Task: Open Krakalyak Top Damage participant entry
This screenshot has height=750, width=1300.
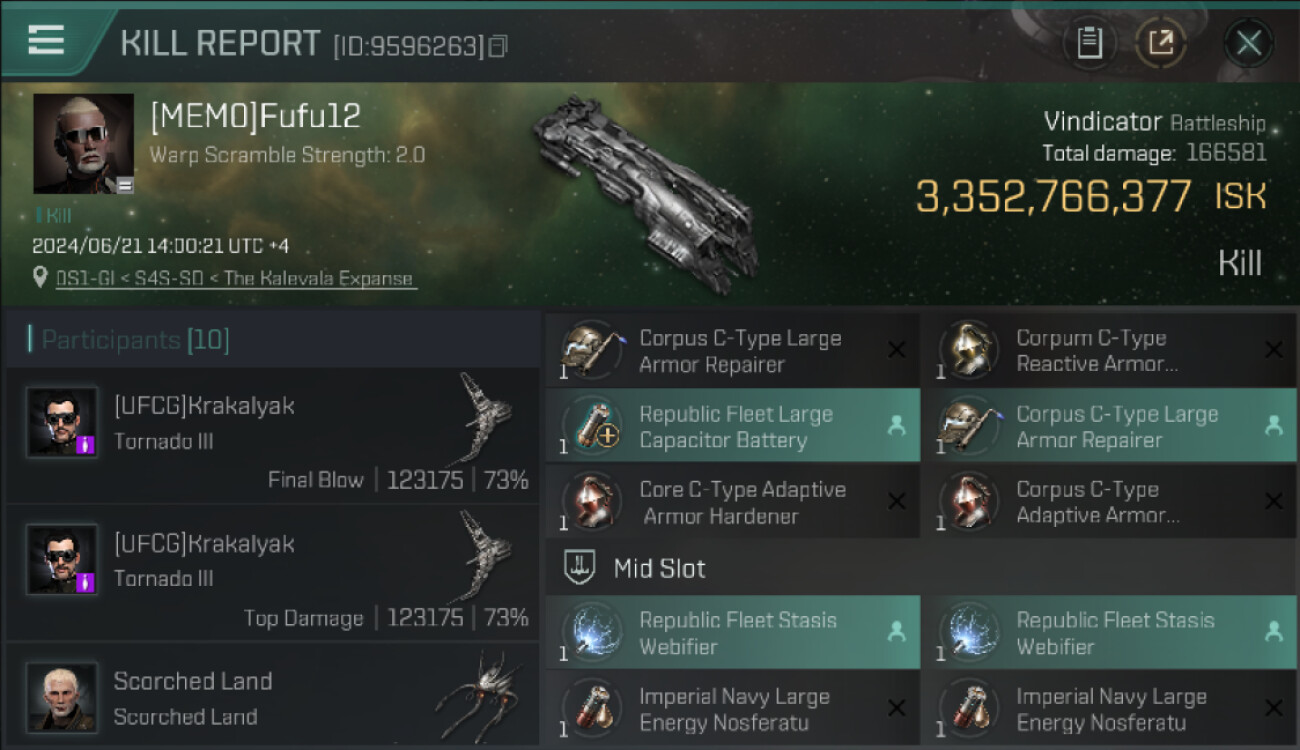Action: (272, 573)
